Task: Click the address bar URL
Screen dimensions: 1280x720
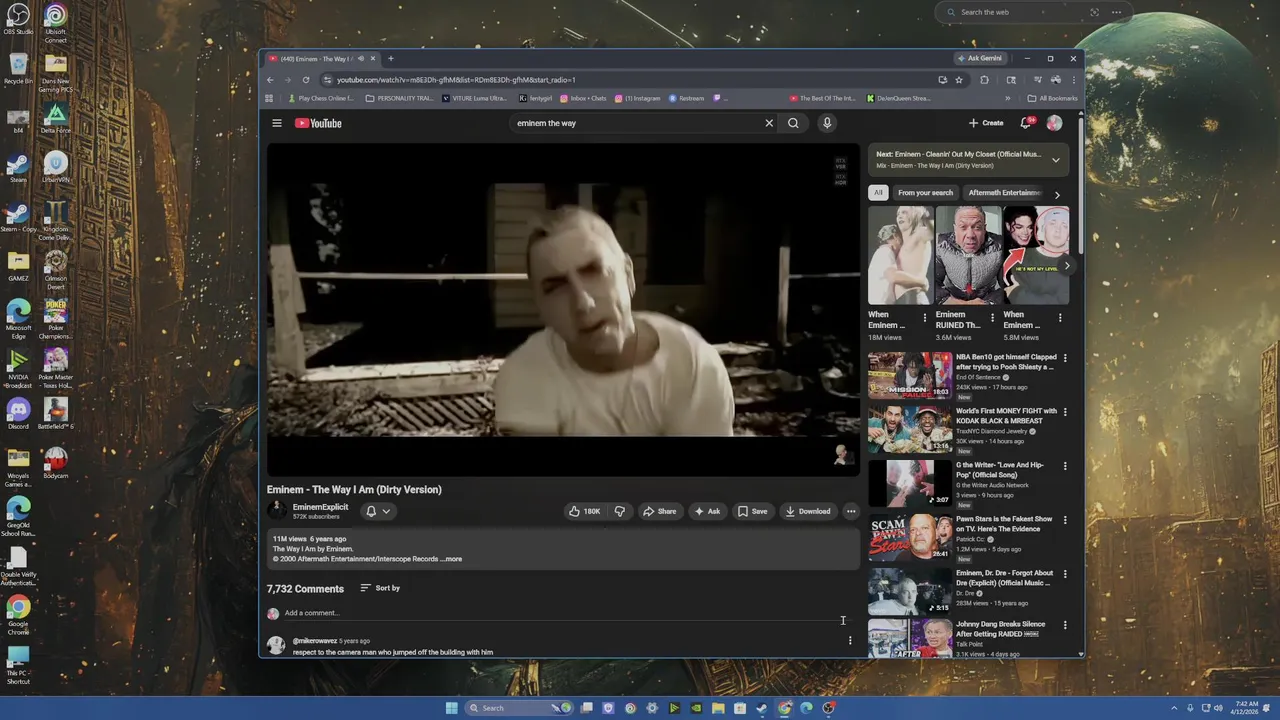Action: click(x=456, y=79)
